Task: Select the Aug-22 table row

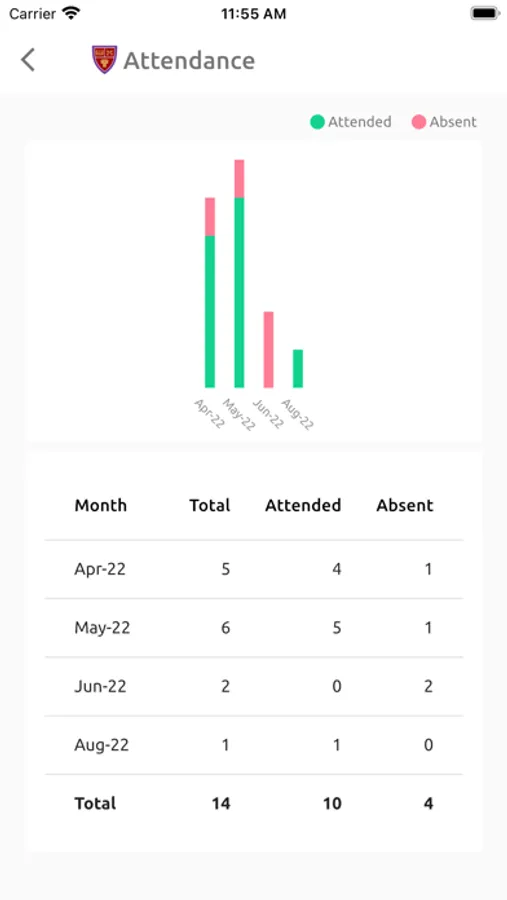Action: [254, 745]
